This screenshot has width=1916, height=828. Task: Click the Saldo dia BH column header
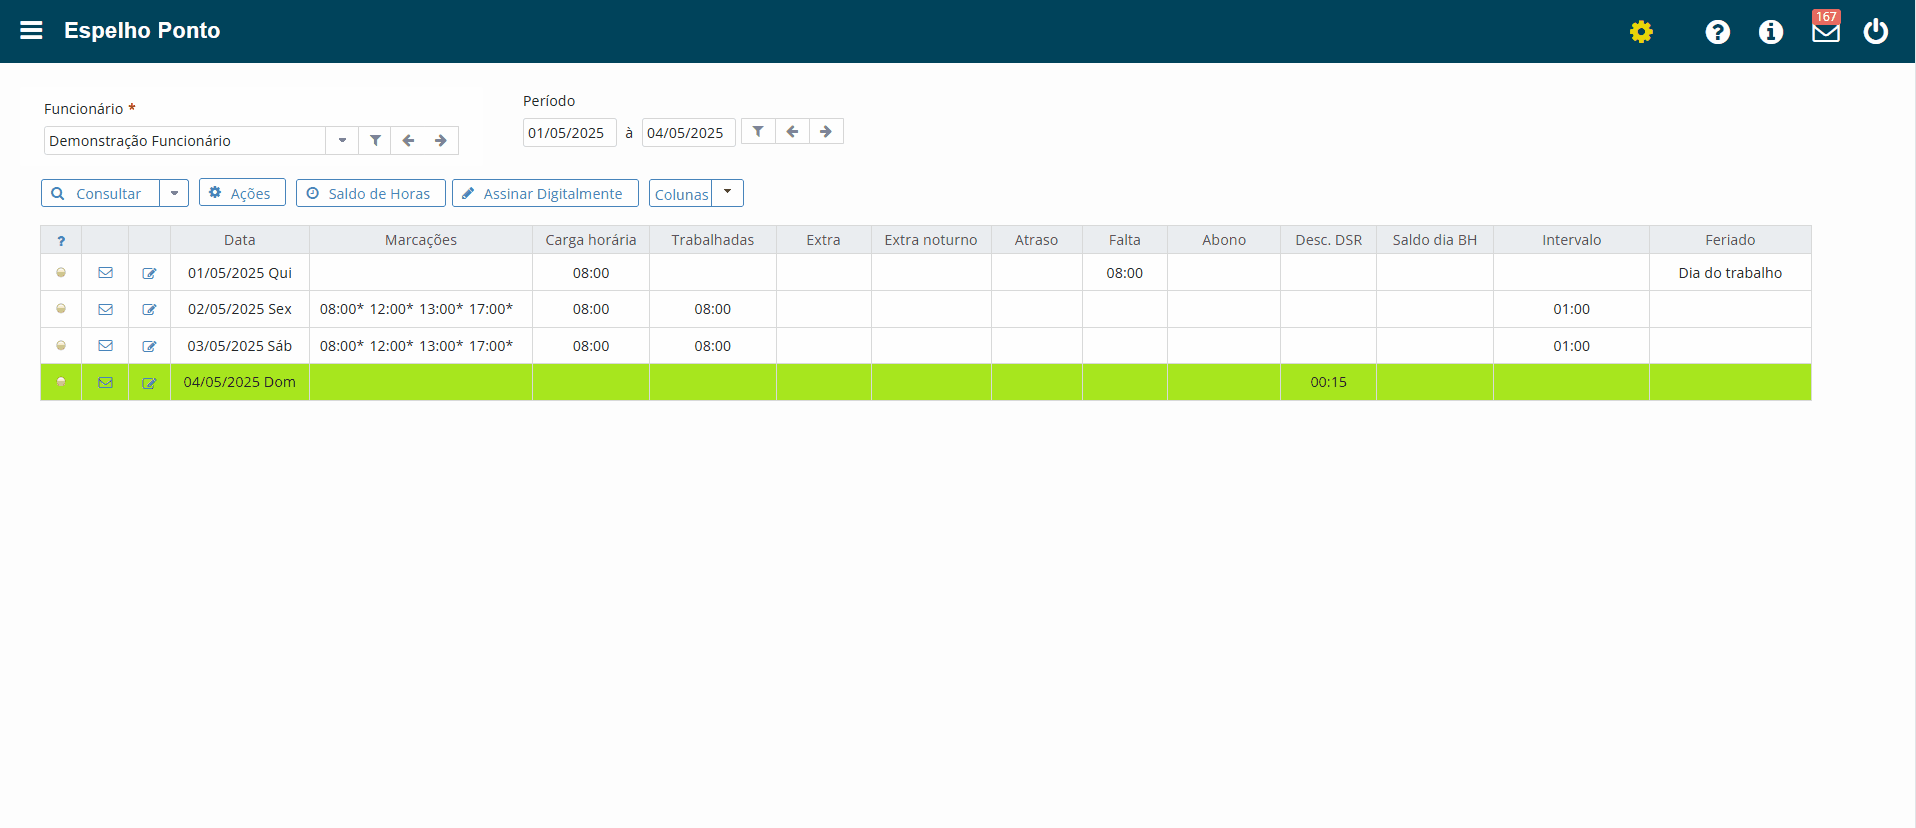pos(1435,240)
